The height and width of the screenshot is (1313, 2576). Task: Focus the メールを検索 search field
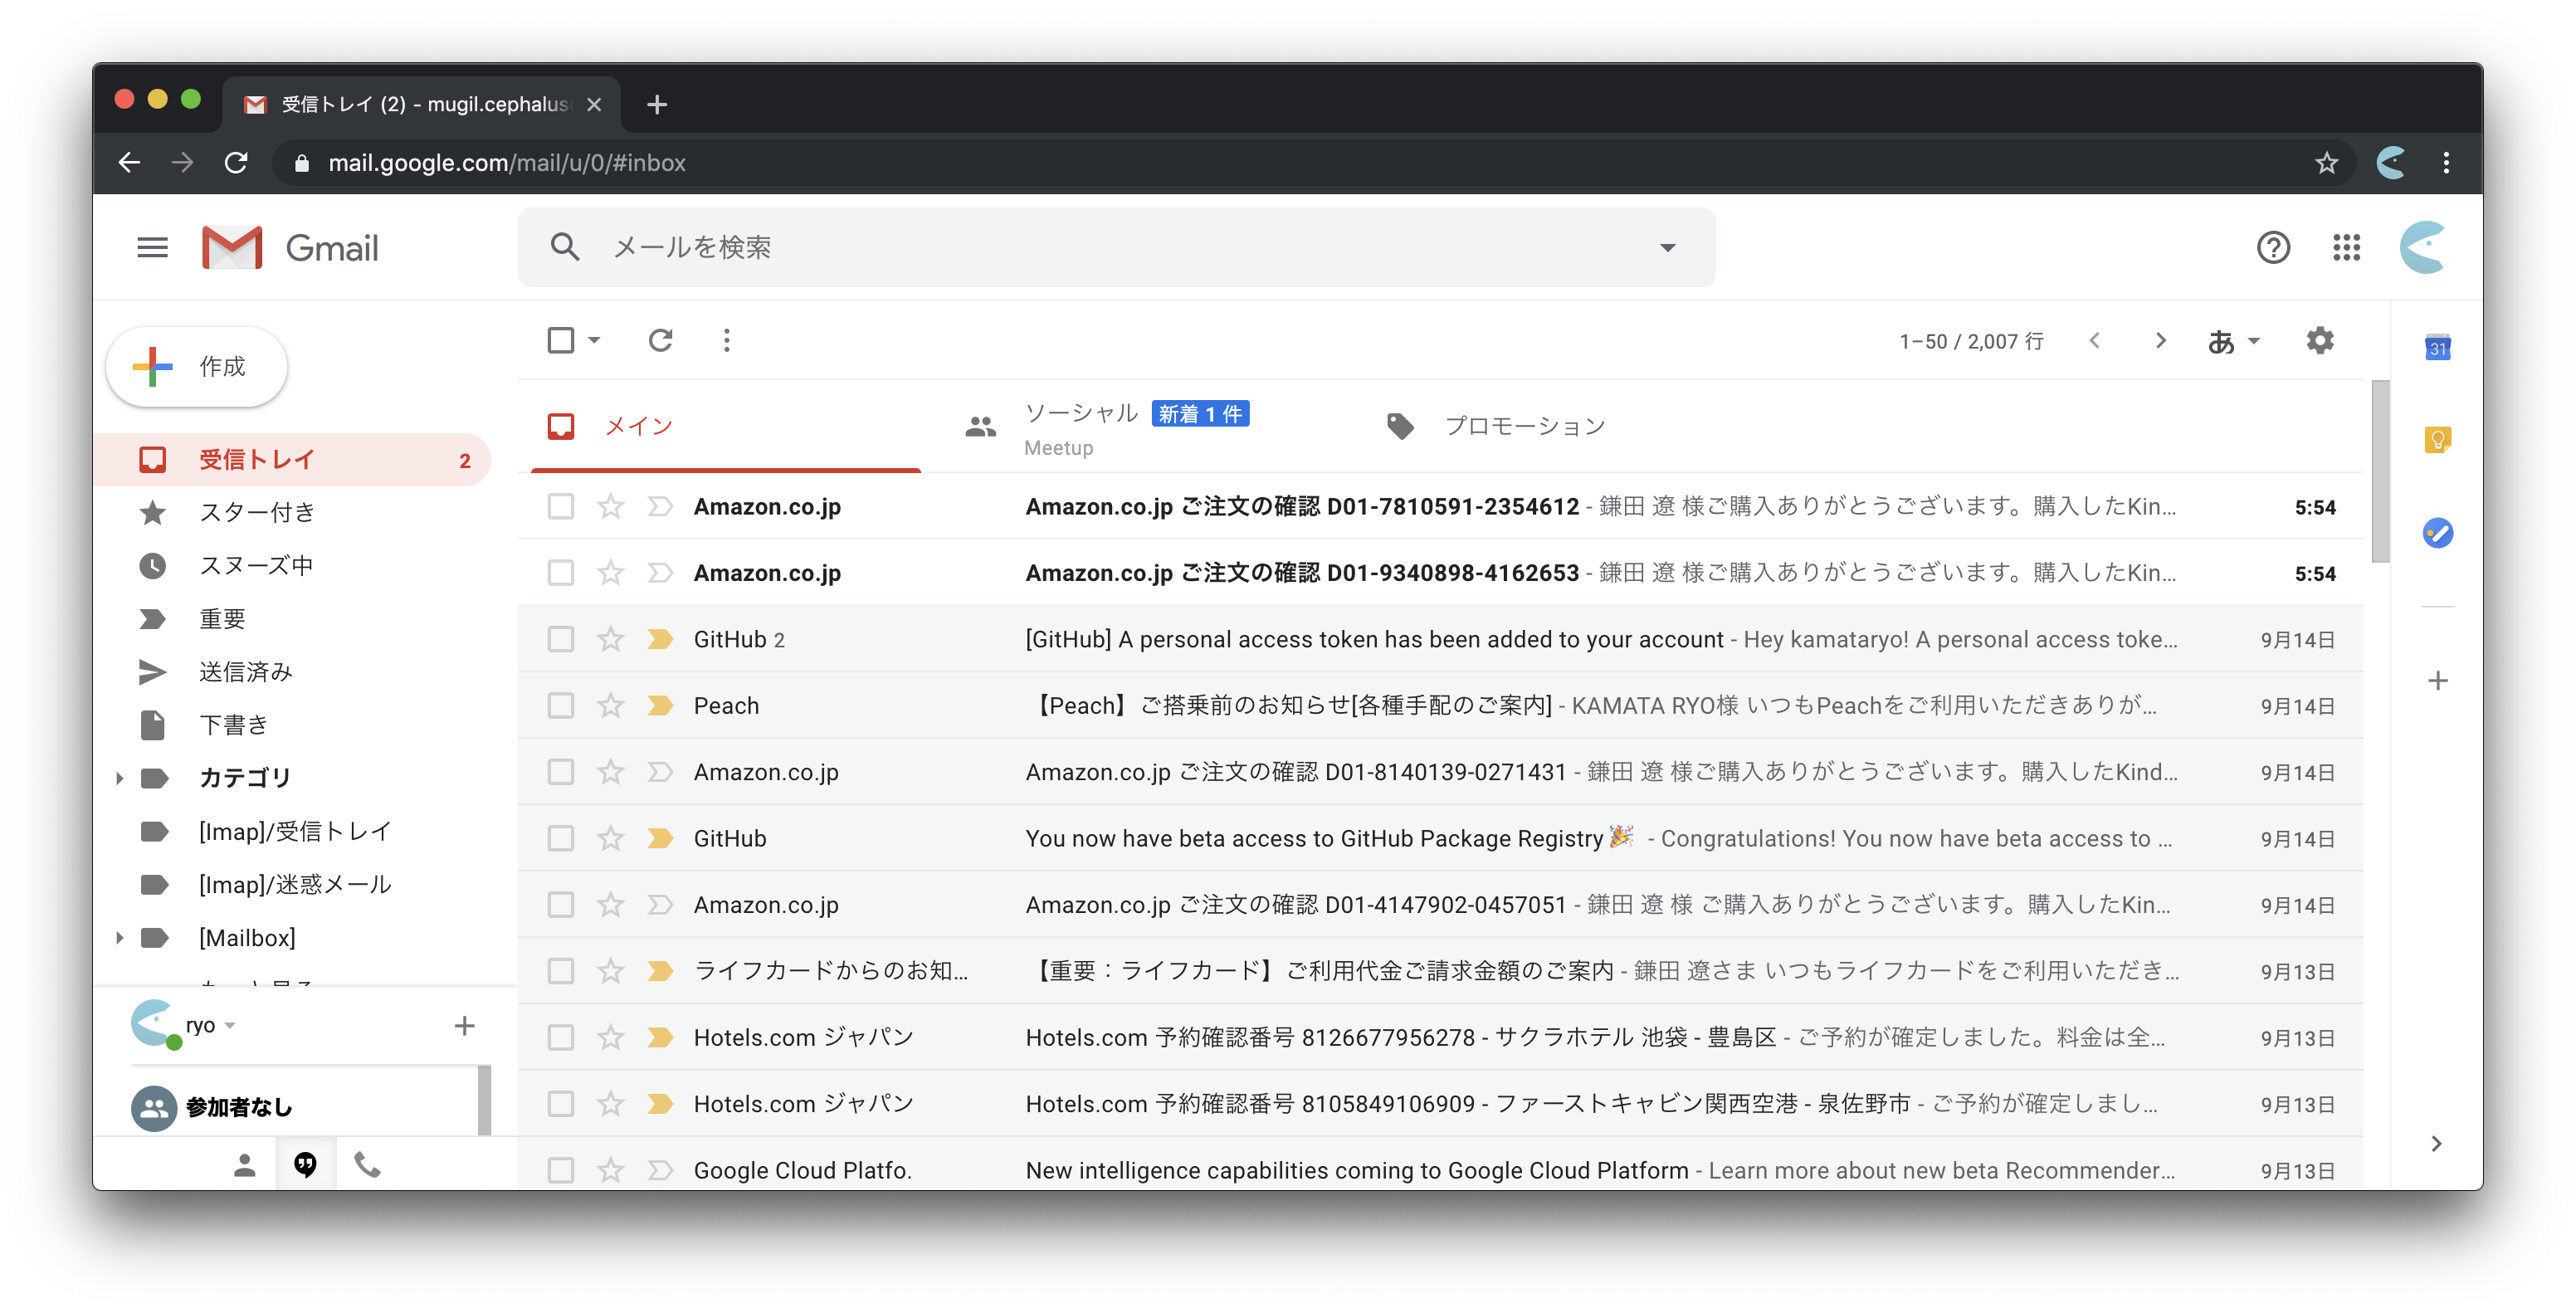click(1116, 247)
